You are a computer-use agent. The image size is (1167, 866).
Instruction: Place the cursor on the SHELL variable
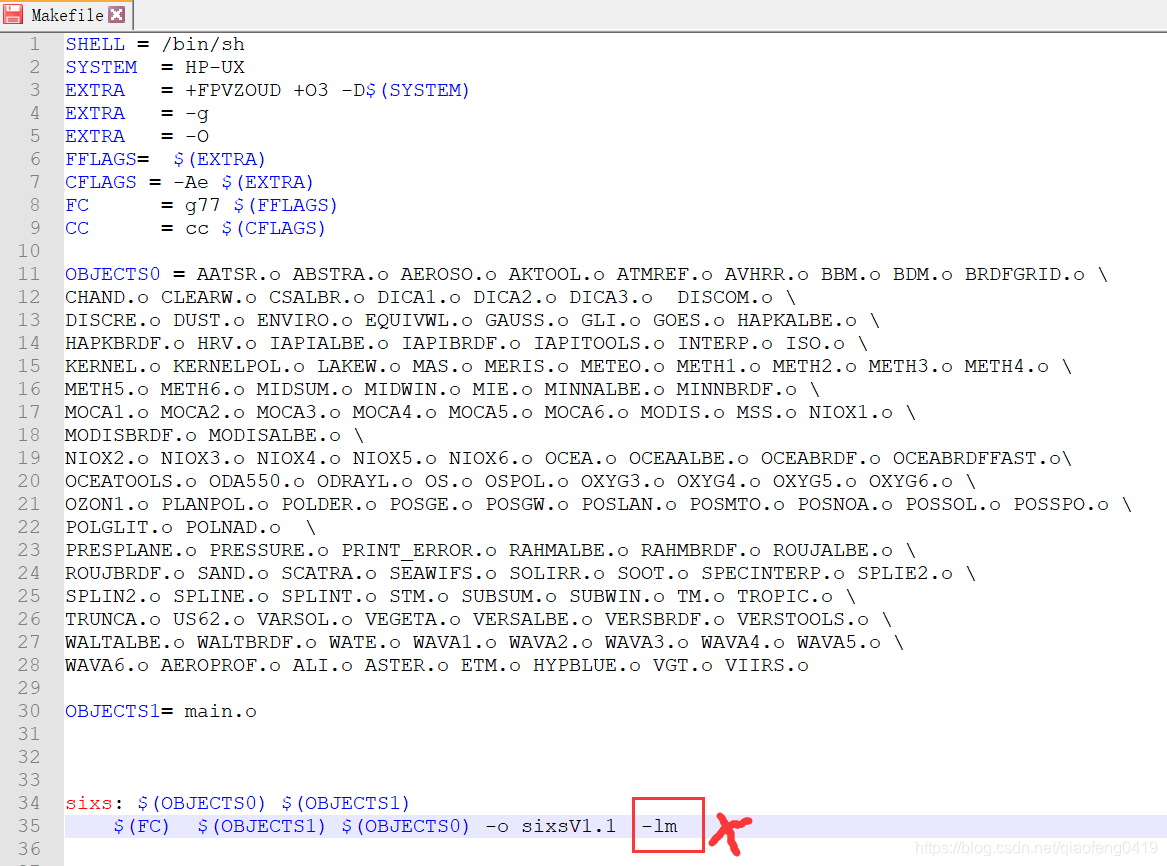tap(95, 44)
